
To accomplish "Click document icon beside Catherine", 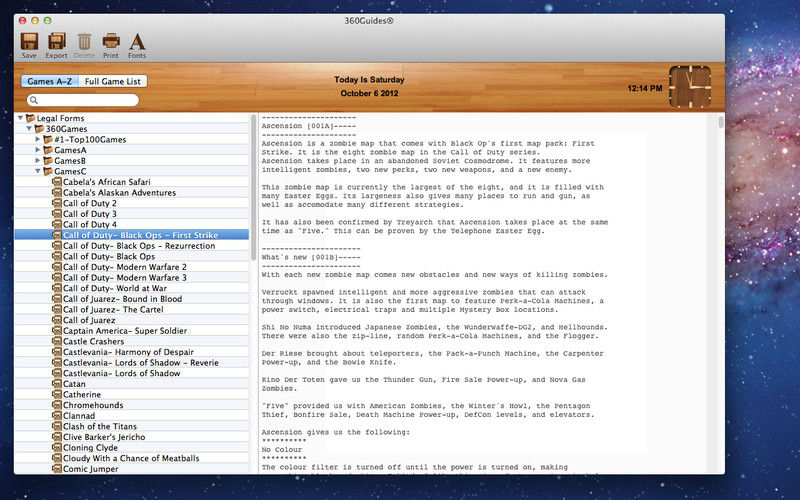I will coord(57,394).
